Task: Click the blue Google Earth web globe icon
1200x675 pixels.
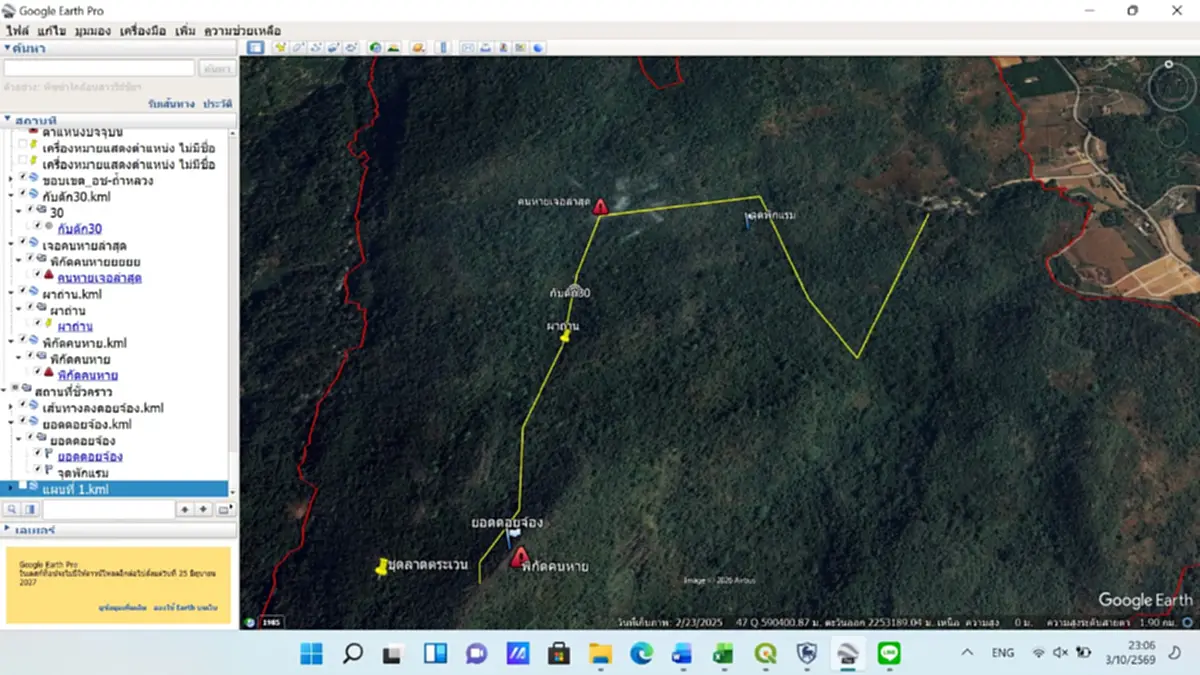Action: pyautogui.click(x=538, y=47)
